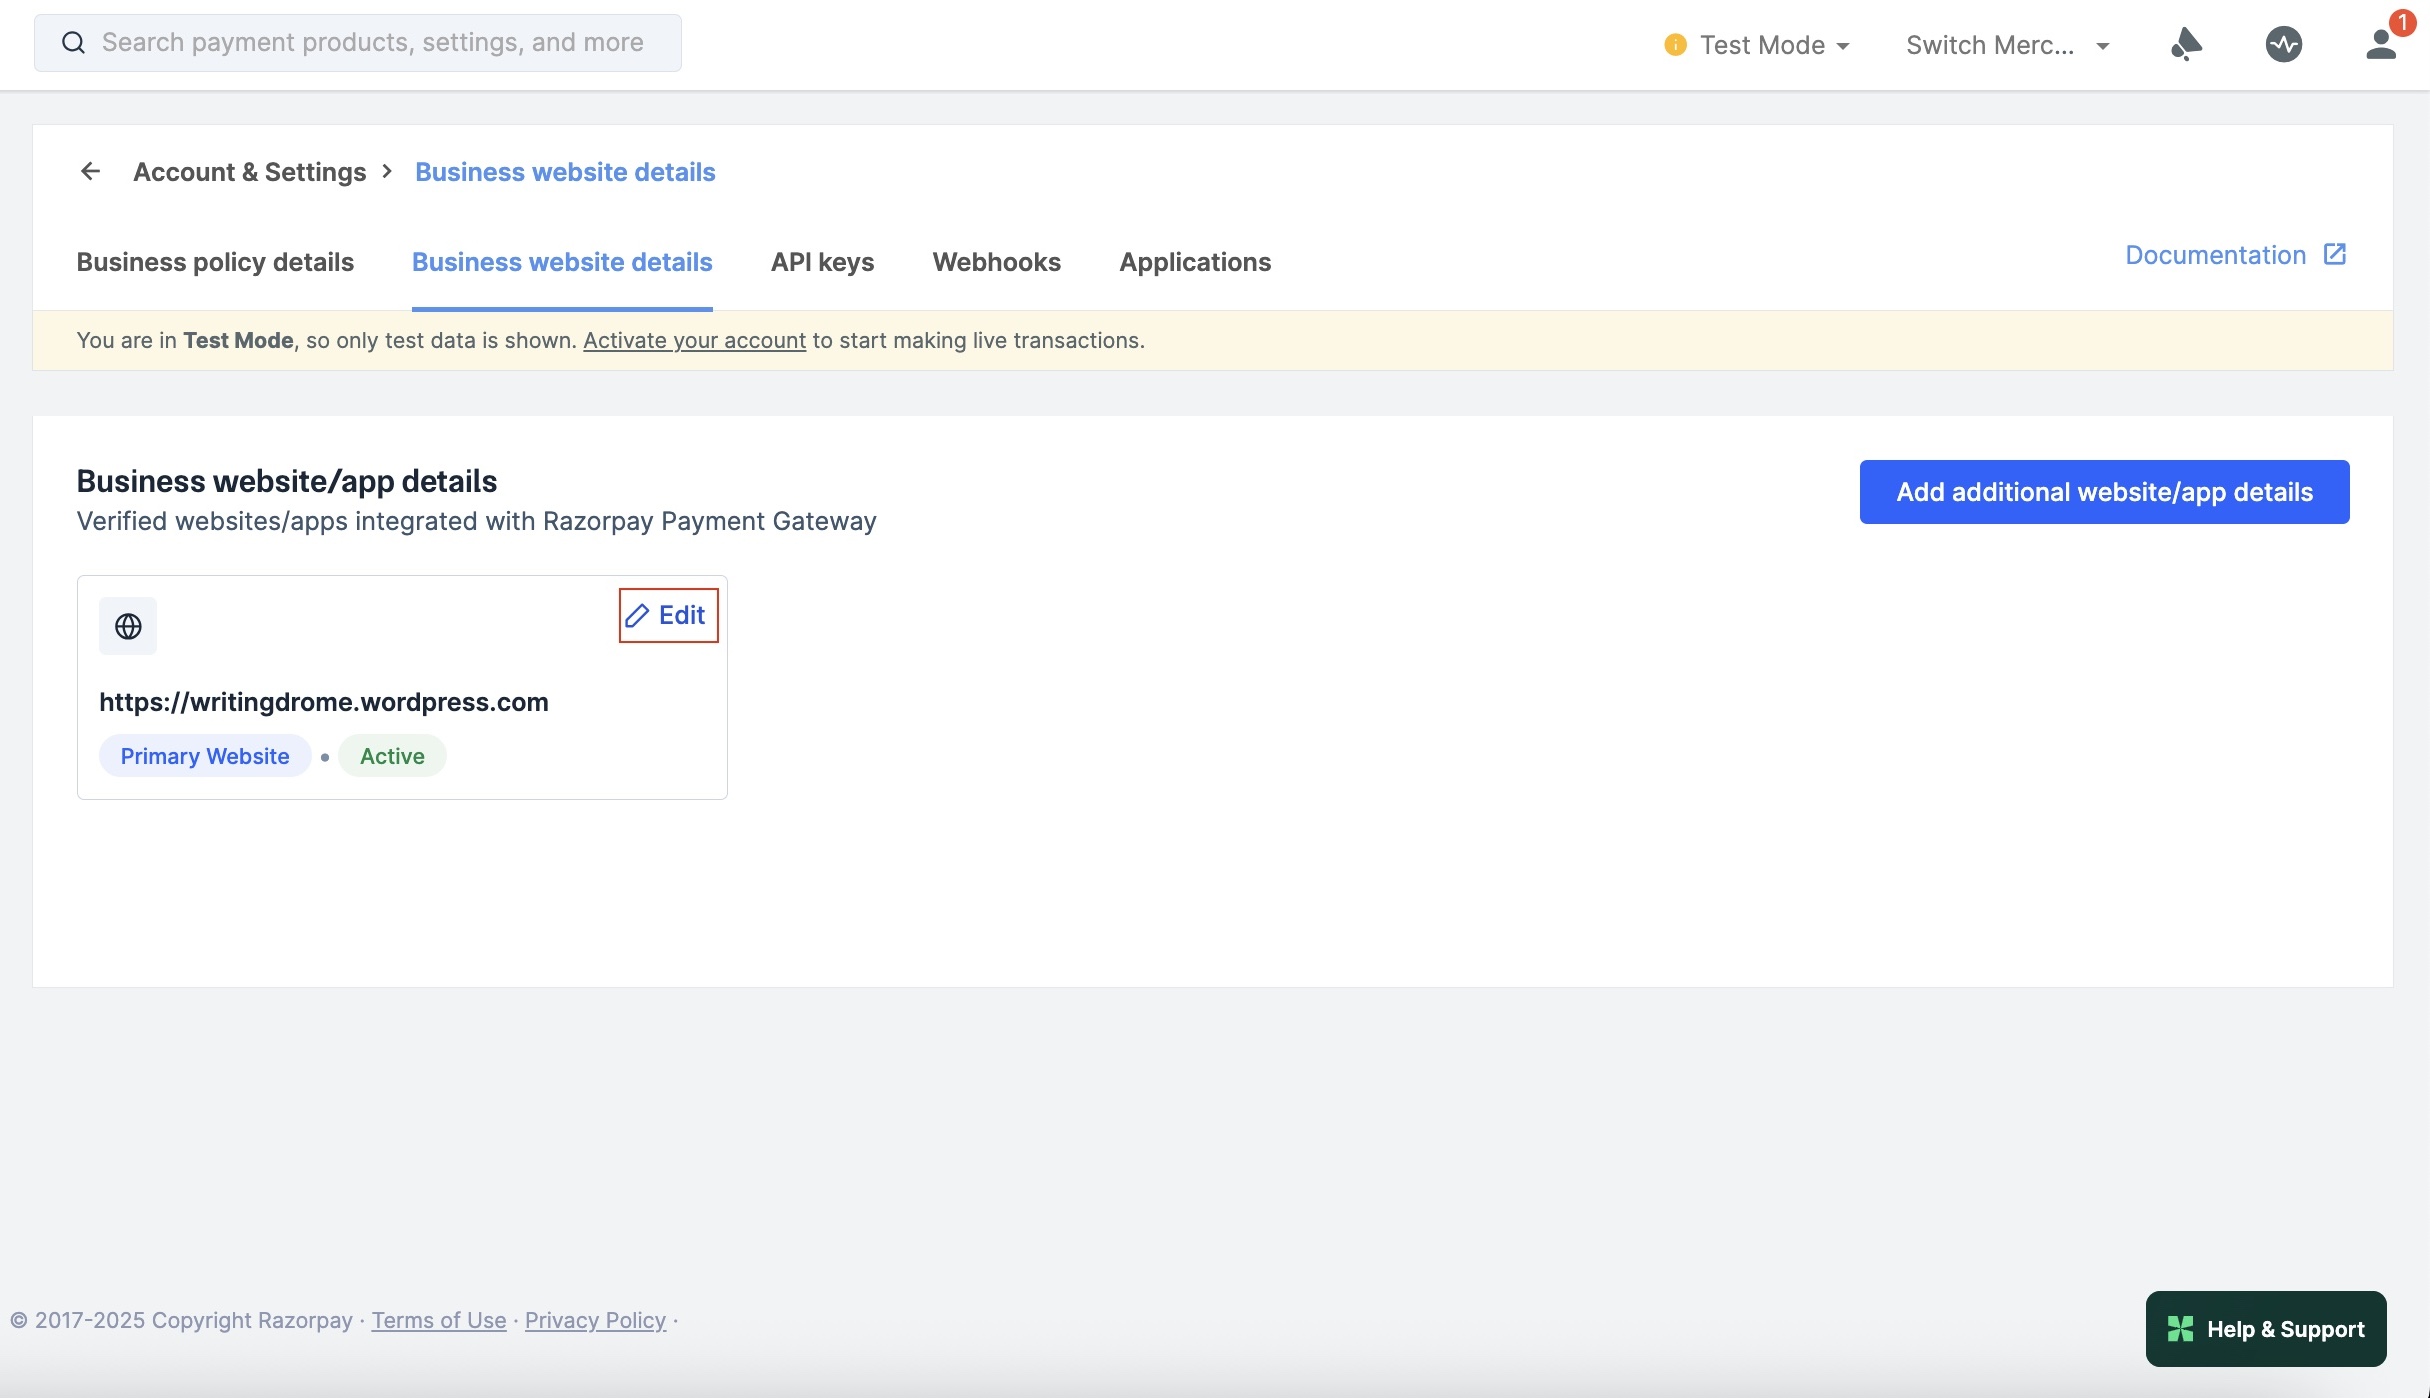
Task: Click Business website details breadcrumb link
Action: (x=565, y=172)
